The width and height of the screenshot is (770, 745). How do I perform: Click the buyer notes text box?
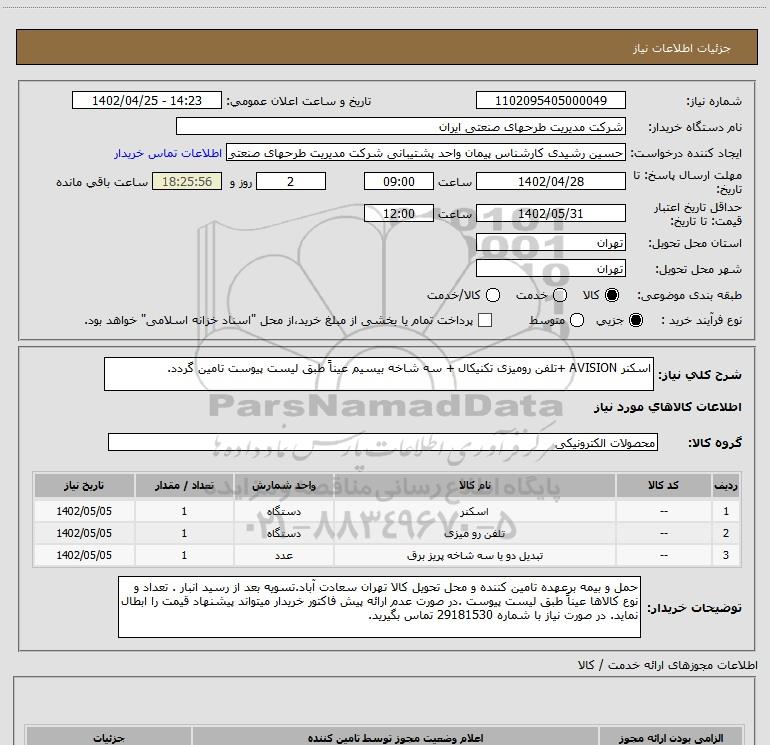(379, 607)
